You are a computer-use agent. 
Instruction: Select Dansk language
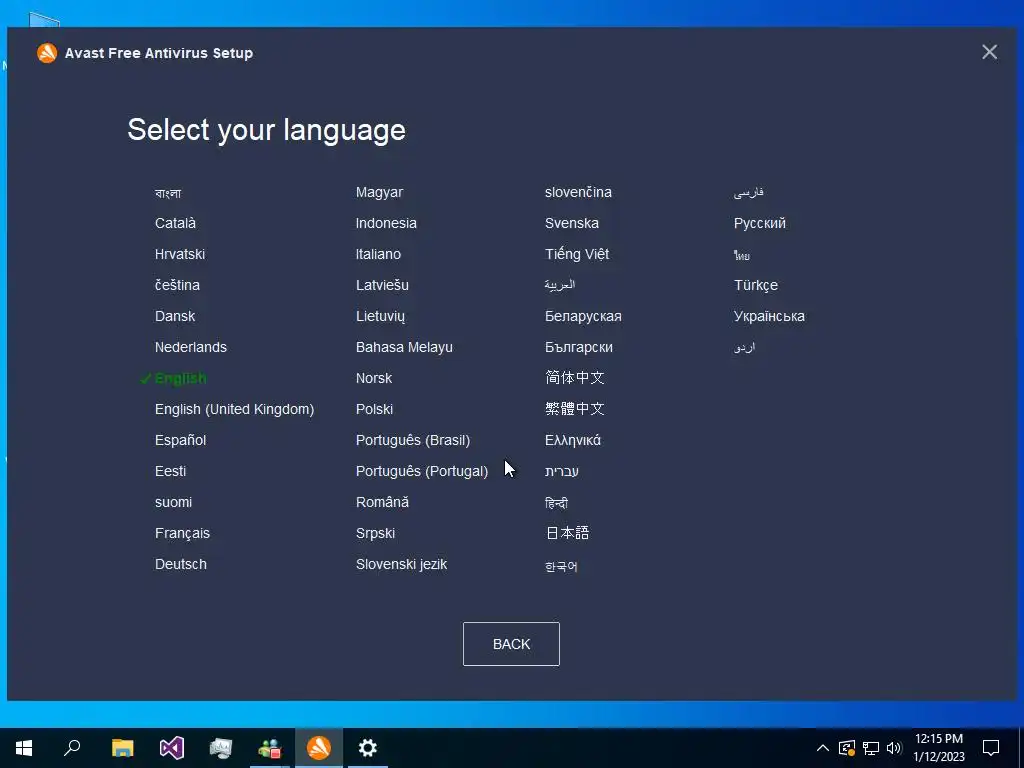click(x=174, y=316)
